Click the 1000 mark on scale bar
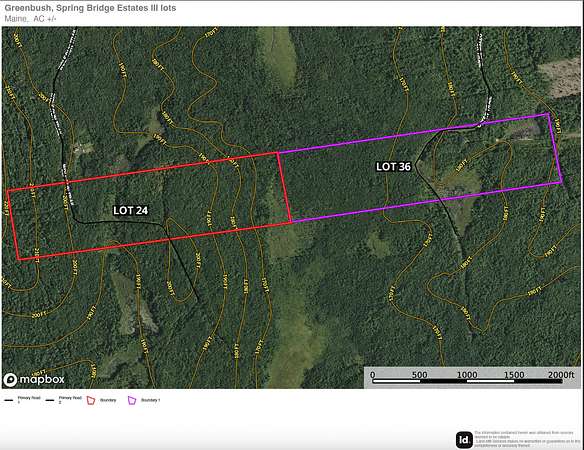Image resolution: width=584 pixels, height=450 pixels. coord(467,375)
